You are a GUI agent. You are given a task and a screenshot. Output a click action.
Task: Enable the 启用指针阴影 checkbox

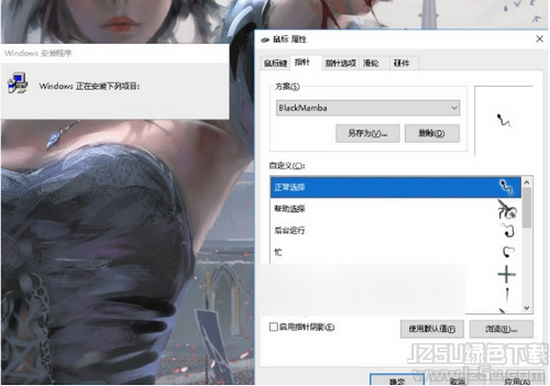coord(274,327)
